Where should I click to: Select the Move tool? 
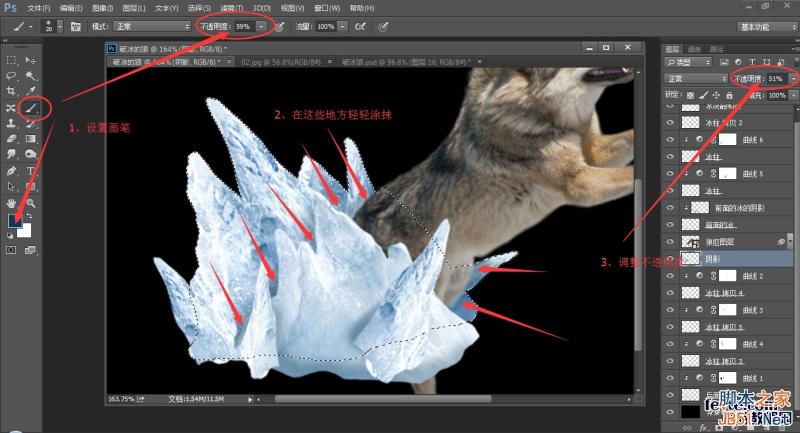click(31, 60)
